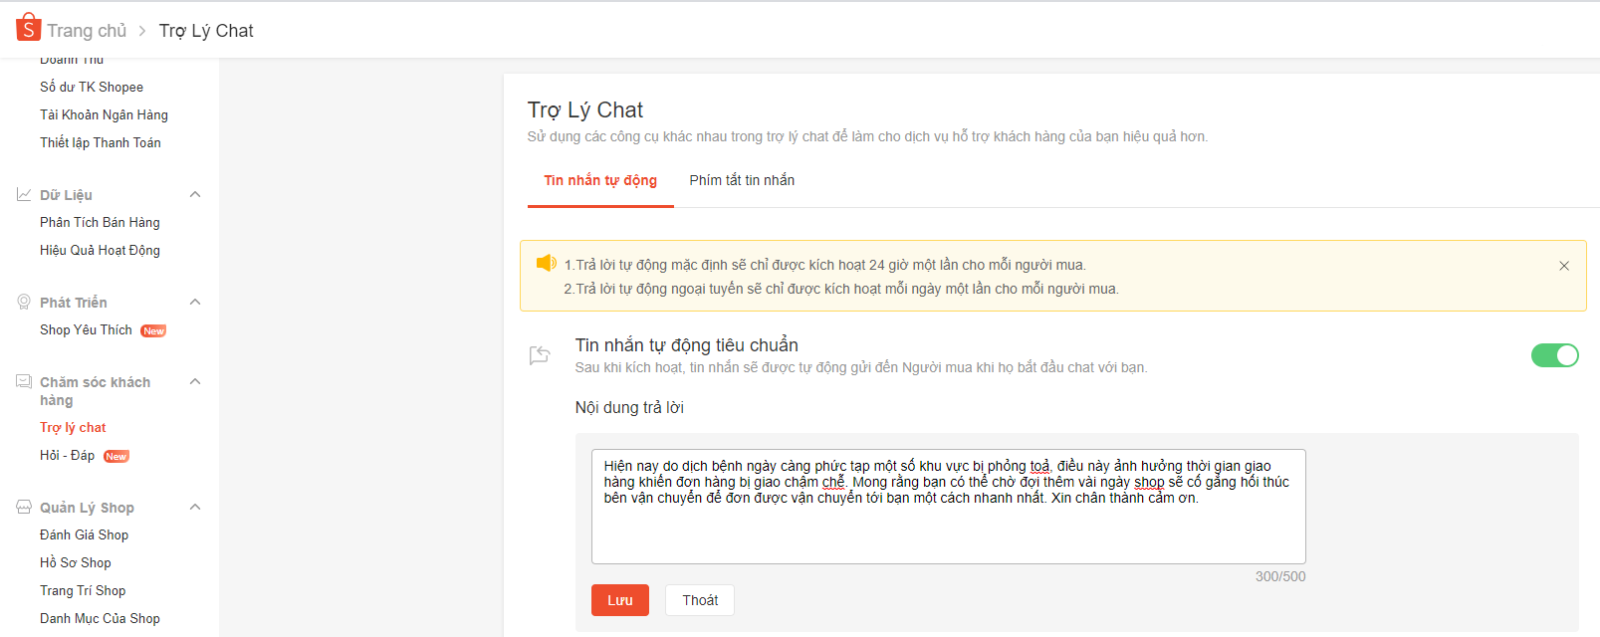The image size is (1600, 637).
Task: Go to Trang chủ breadcrumb link
Action: pos(87,31)
